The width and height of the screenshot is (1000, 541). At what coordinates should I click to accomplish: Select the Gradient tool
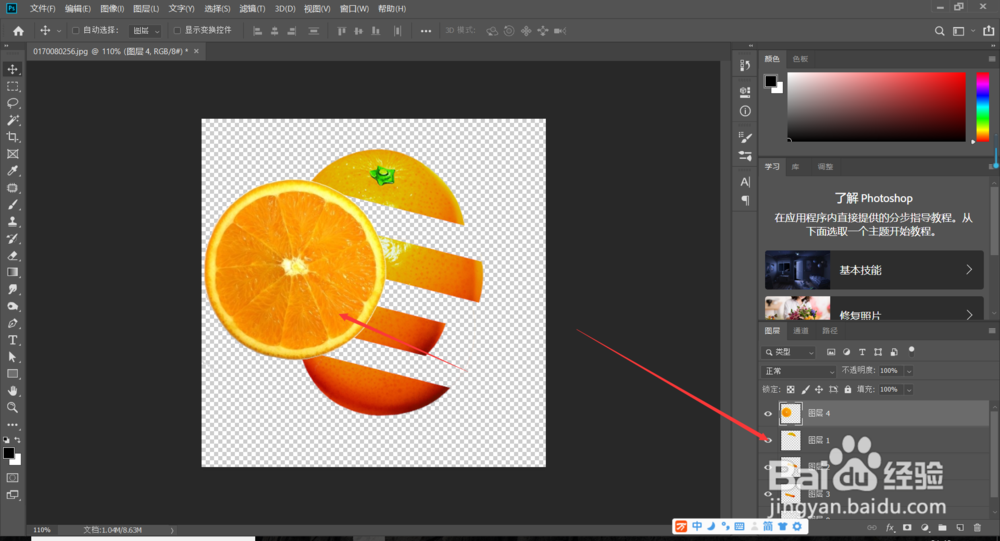(12, 272)
